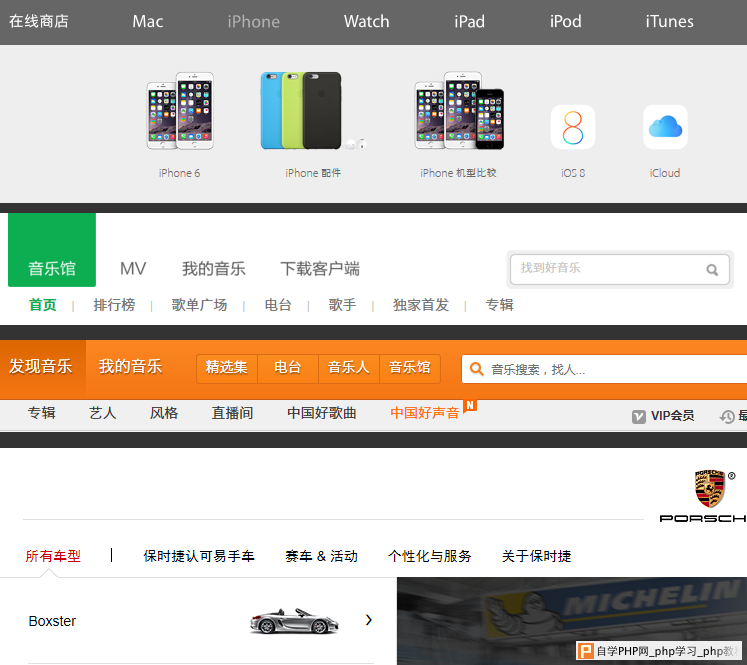Image resolution: width=747 pixels, height=665 pixels.
Task: Open 在线商店 in Apple nav
Action: pos(39,21)
